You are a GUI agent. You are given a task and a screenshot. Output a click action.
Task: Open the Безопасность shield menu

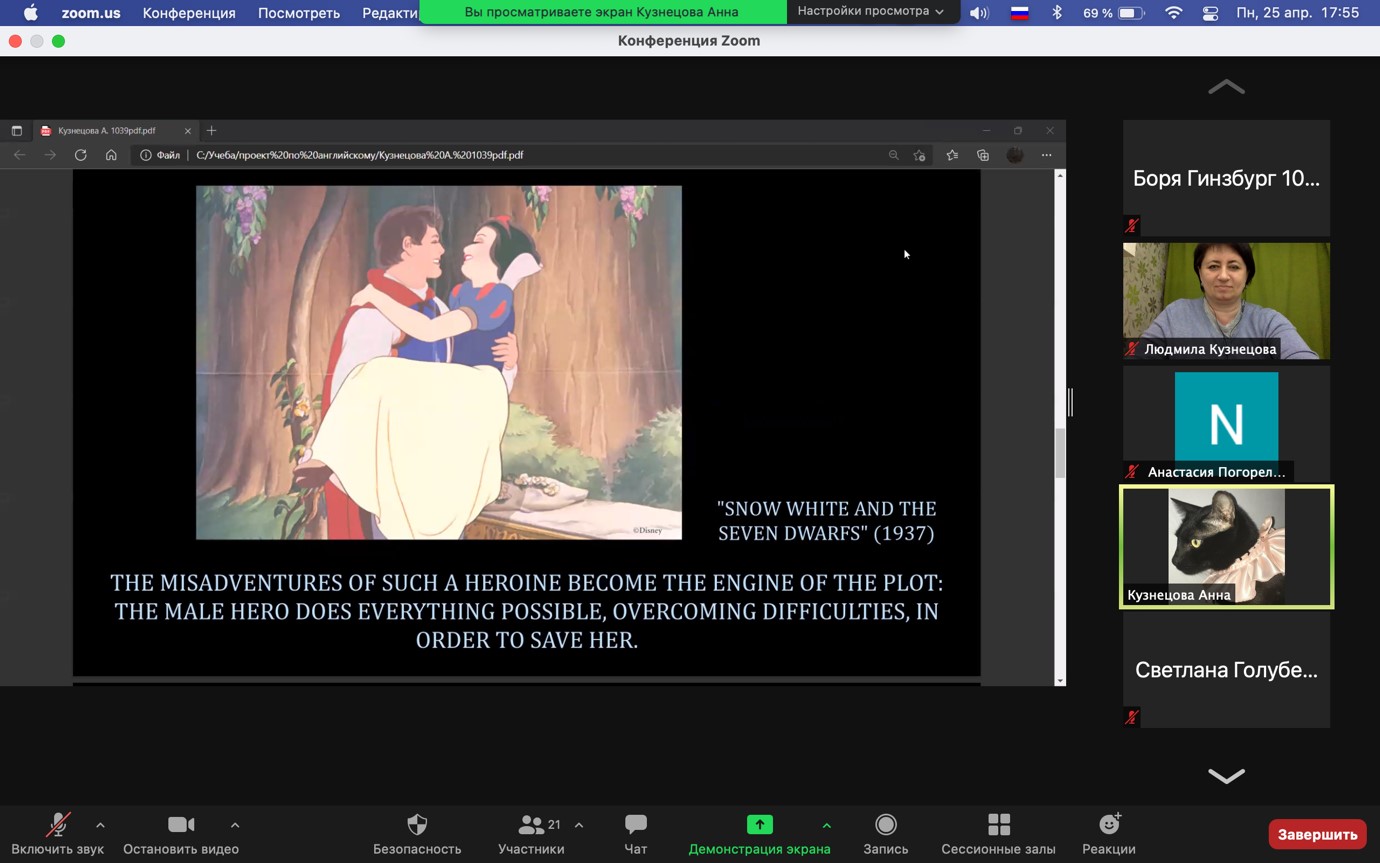point(417,834)
